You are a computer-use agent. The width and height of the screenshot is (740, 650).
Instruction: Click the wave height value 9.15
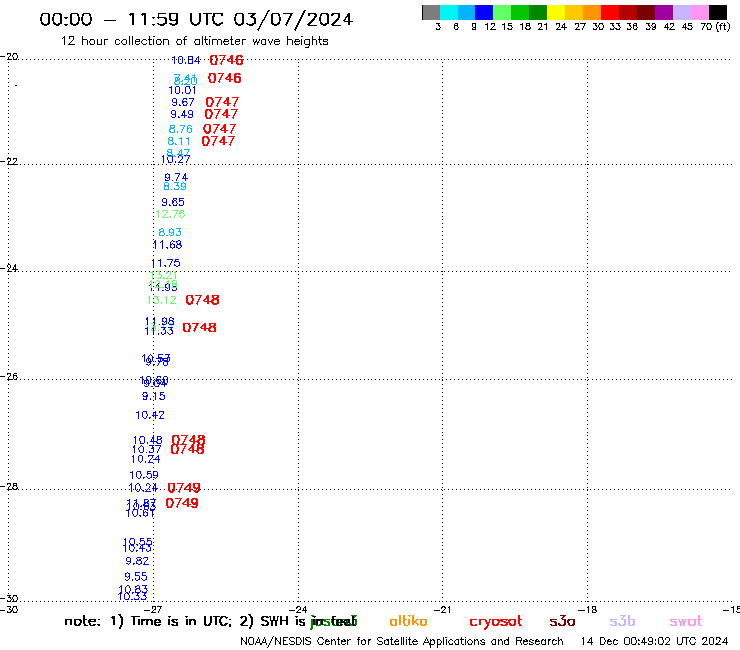[x=154, y=397]
